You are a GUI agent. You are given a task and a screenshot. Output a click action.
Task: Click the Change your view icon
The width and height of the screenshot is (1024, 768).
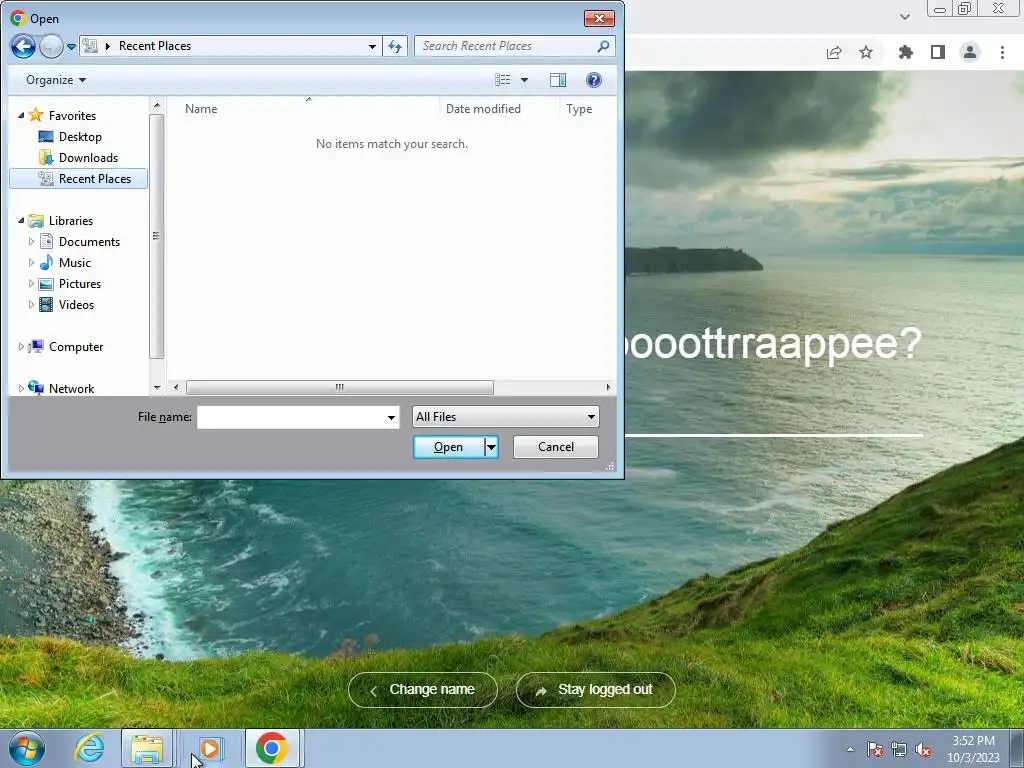point(502,80)
